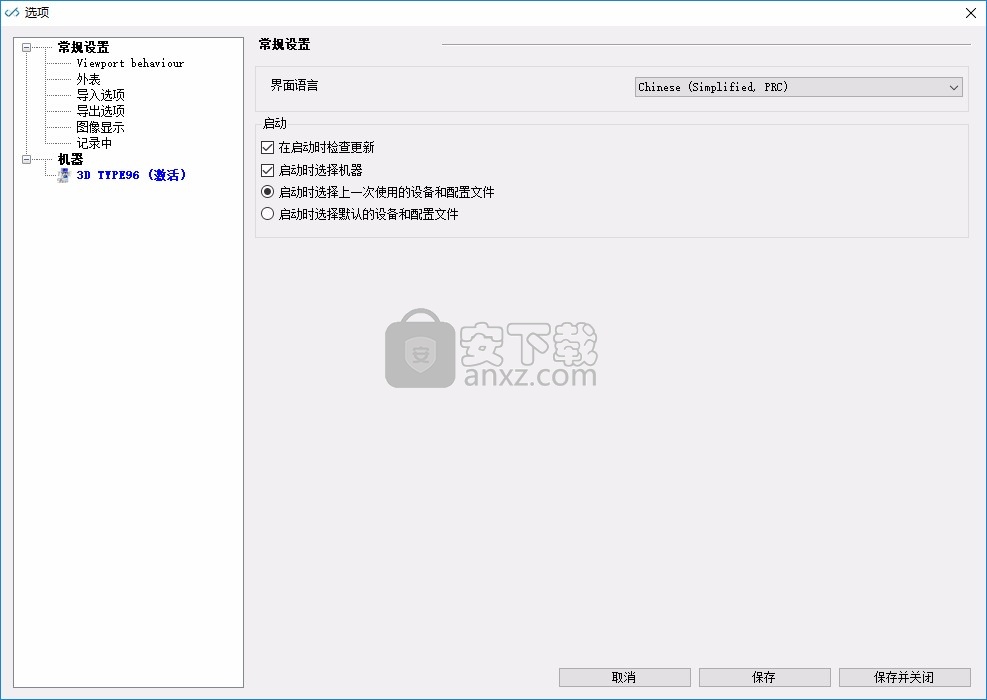Click the 3D TYPE96 machine icon

[63, 175]
